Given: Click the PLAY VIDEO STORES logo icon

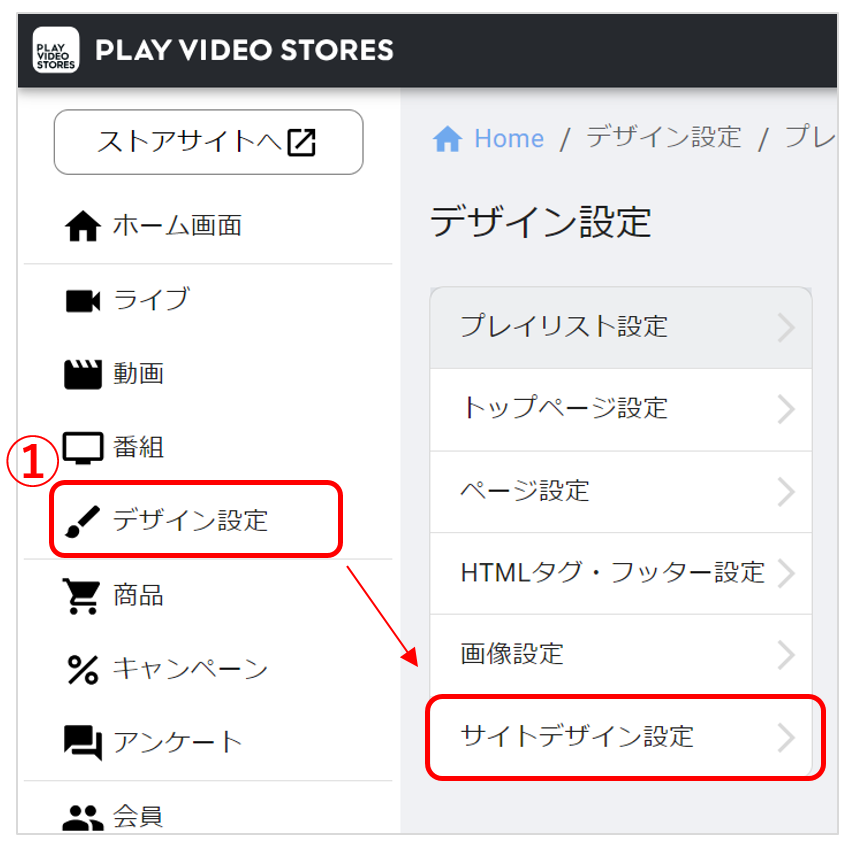Looking at the screenshot, I should point(56,50).
